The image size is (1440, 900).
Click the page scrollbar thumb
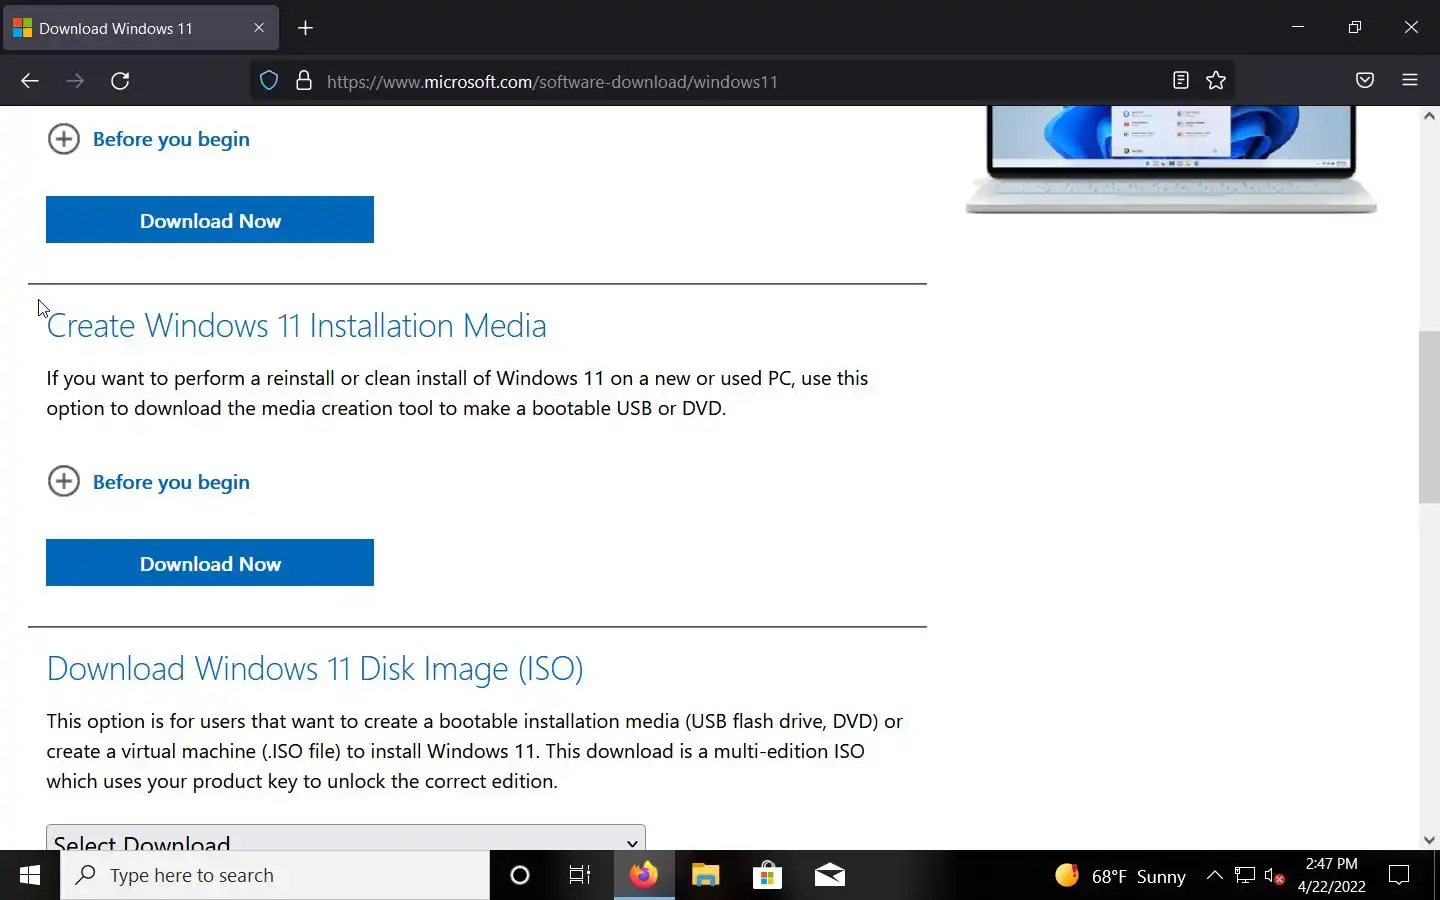tap(1429, 417)
